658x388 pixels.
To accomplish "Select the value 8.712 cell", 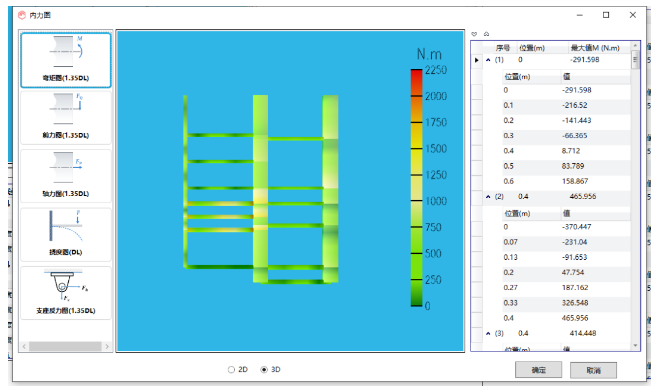I will click(x=571, y=151).
